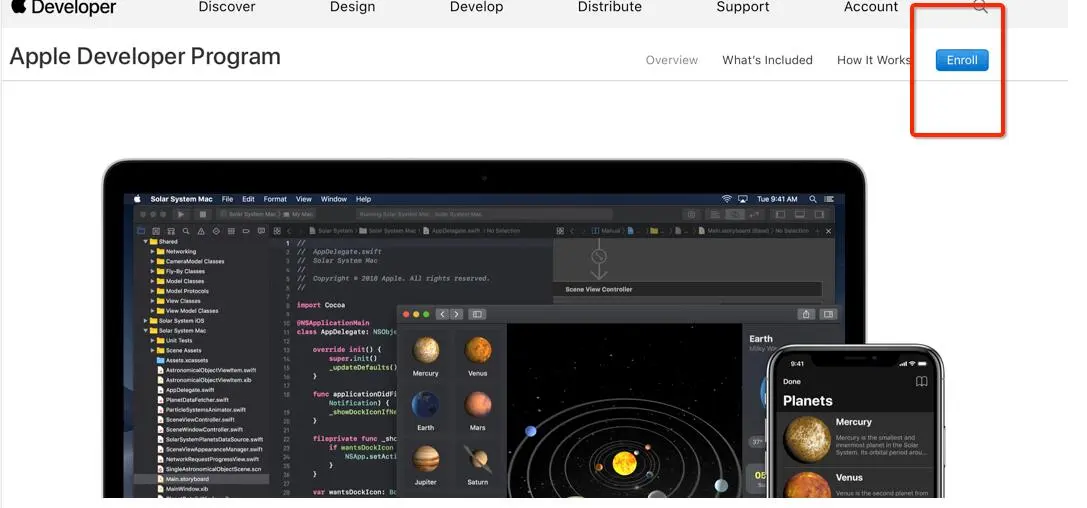Tap the Mercury row on the iPhone

(856, 439)
